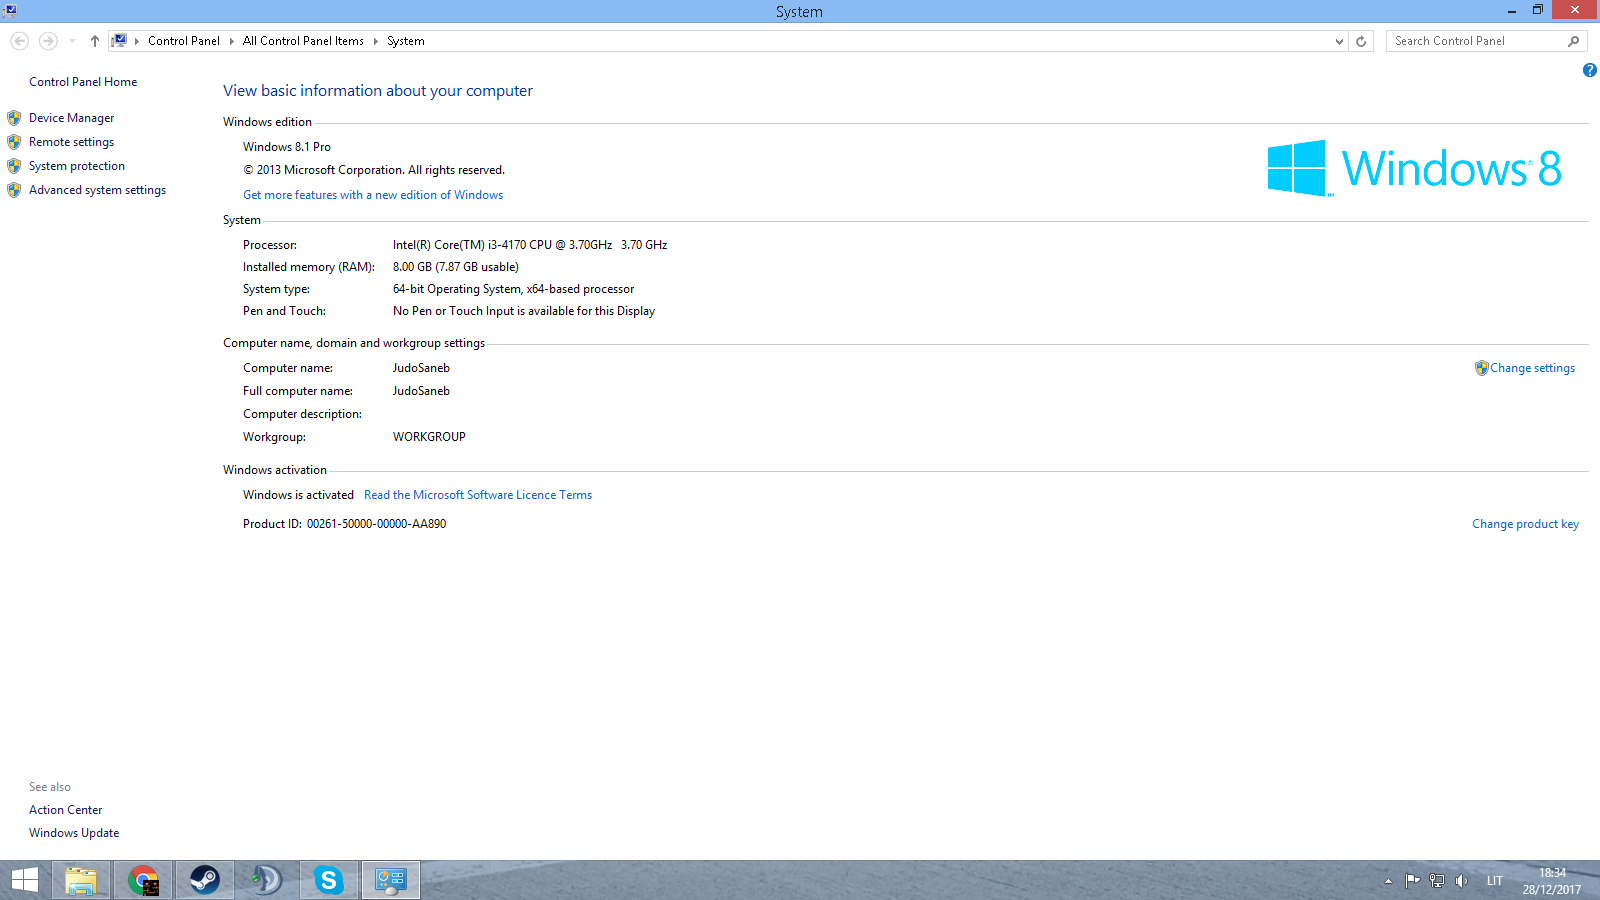Select JudoSaneb next to Computer name
The height and width of the screenshot is (900, 1600).
(421, 368)
